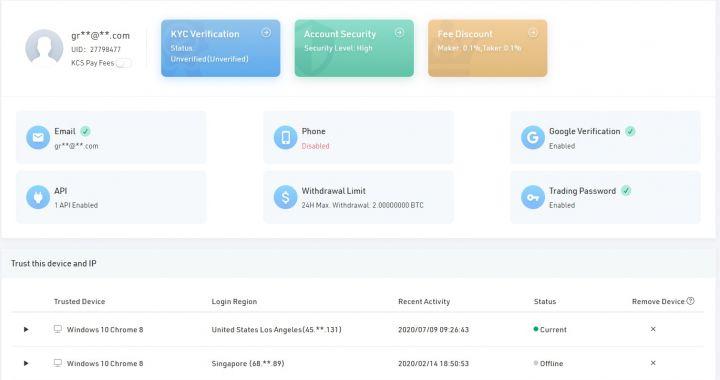The width and height of the screenshot is (720, 380).
Task: Click monitor icon of the Los Angeles device
Action: (x=58, y=329)
